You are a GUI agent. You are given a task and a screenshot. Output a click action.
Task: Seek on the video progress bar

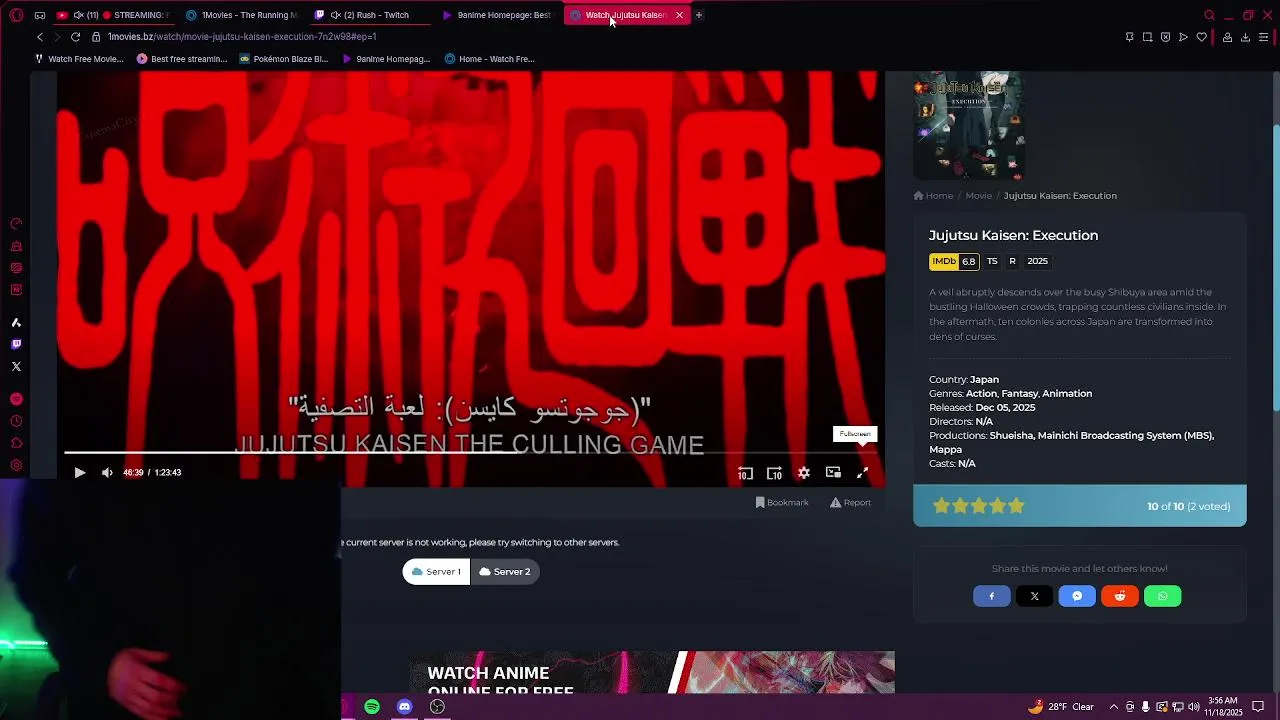pos(470,453)
